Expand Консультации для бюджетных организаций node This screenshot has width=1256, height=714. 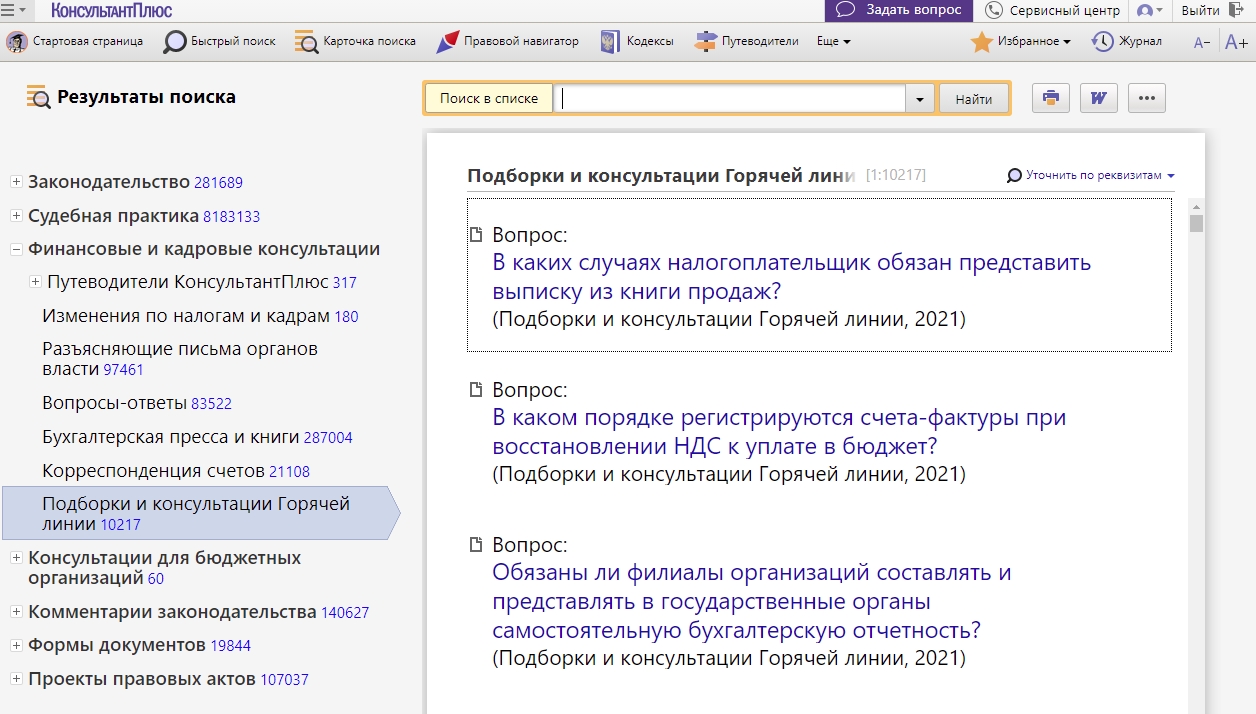pyautogui.click(x=16, y=557)
